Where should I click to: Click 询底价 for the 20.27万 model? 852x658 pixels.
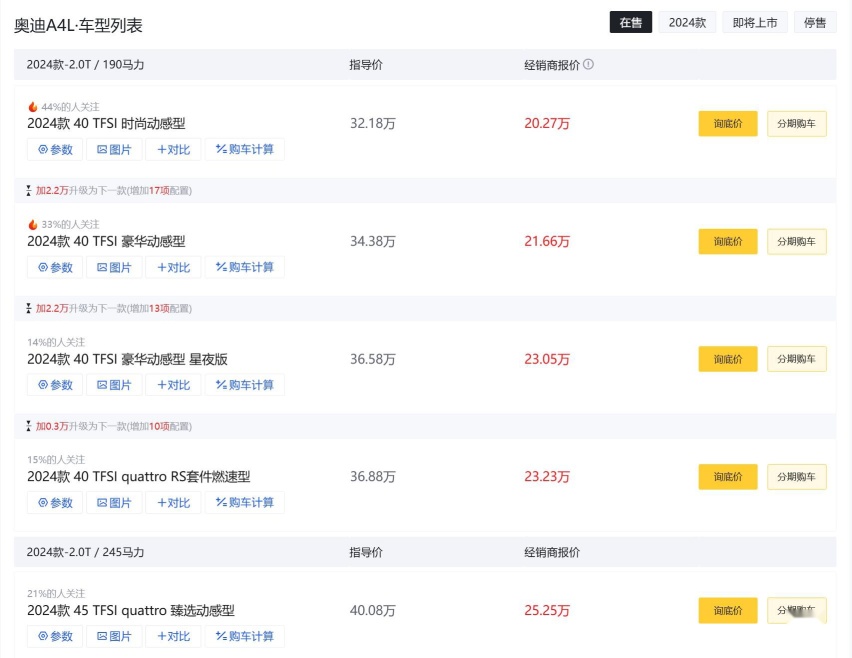(728, 123)
